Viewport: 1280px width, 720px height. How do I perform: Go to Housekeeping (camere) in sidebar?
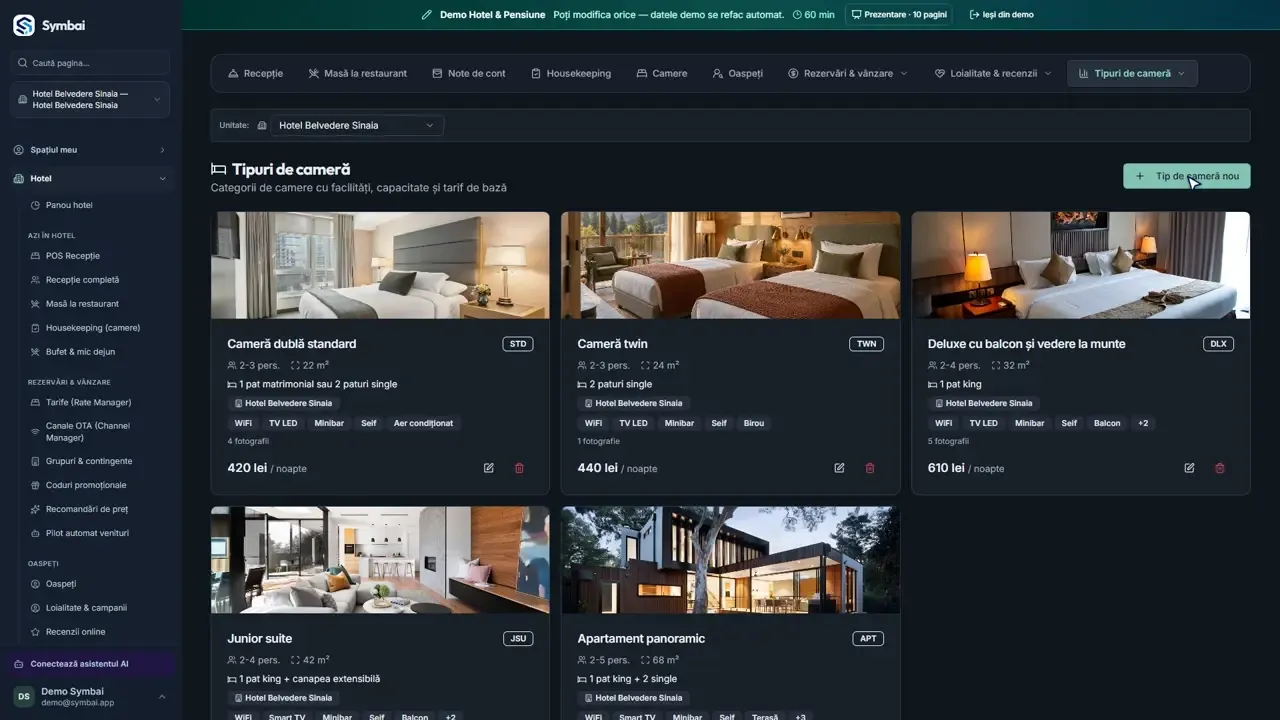(92, 328)
